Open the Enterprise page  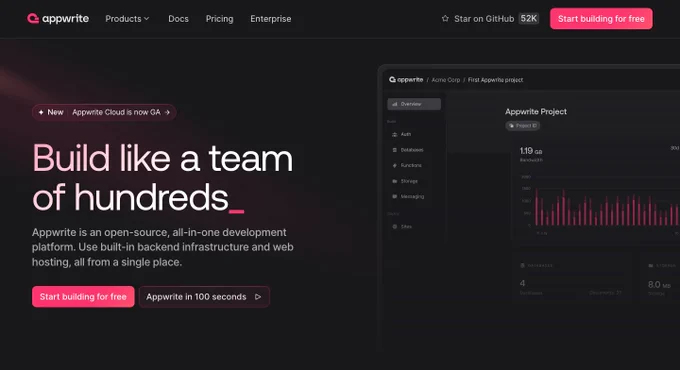(x=271, y=19)
